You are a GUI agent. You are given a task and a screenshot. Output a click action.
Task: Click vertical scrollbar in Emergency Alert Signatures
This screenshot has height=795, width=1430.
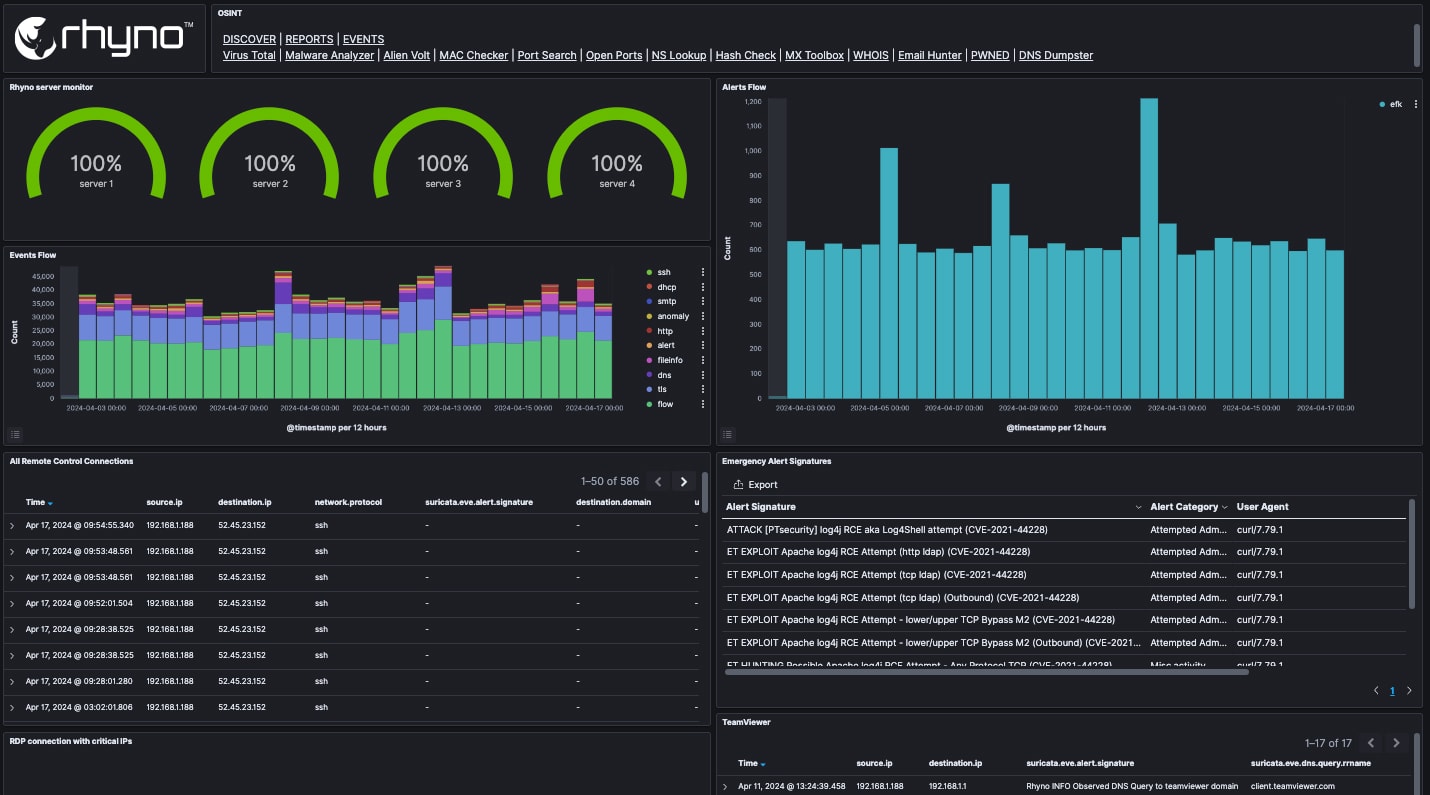tap(1412, 553)
